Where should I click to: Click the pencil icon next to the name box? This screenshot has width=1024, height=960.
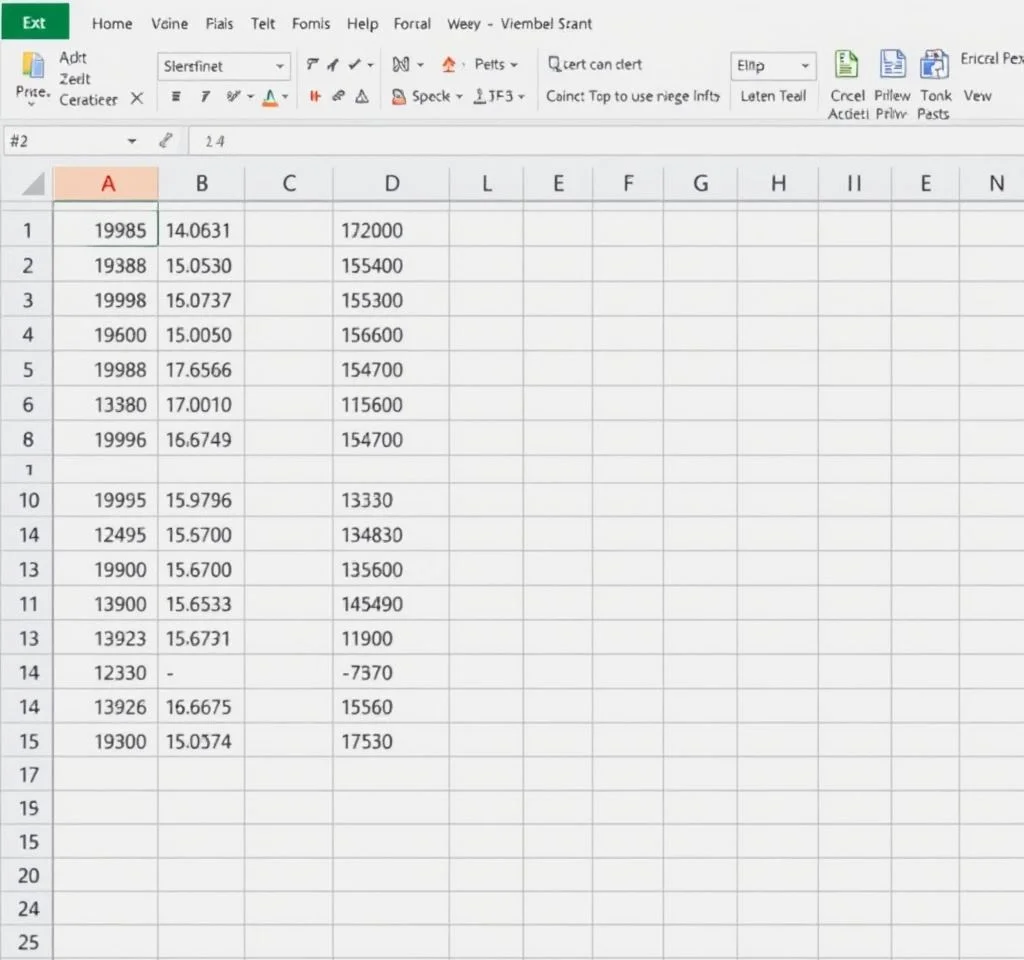[x=166, y=140]
